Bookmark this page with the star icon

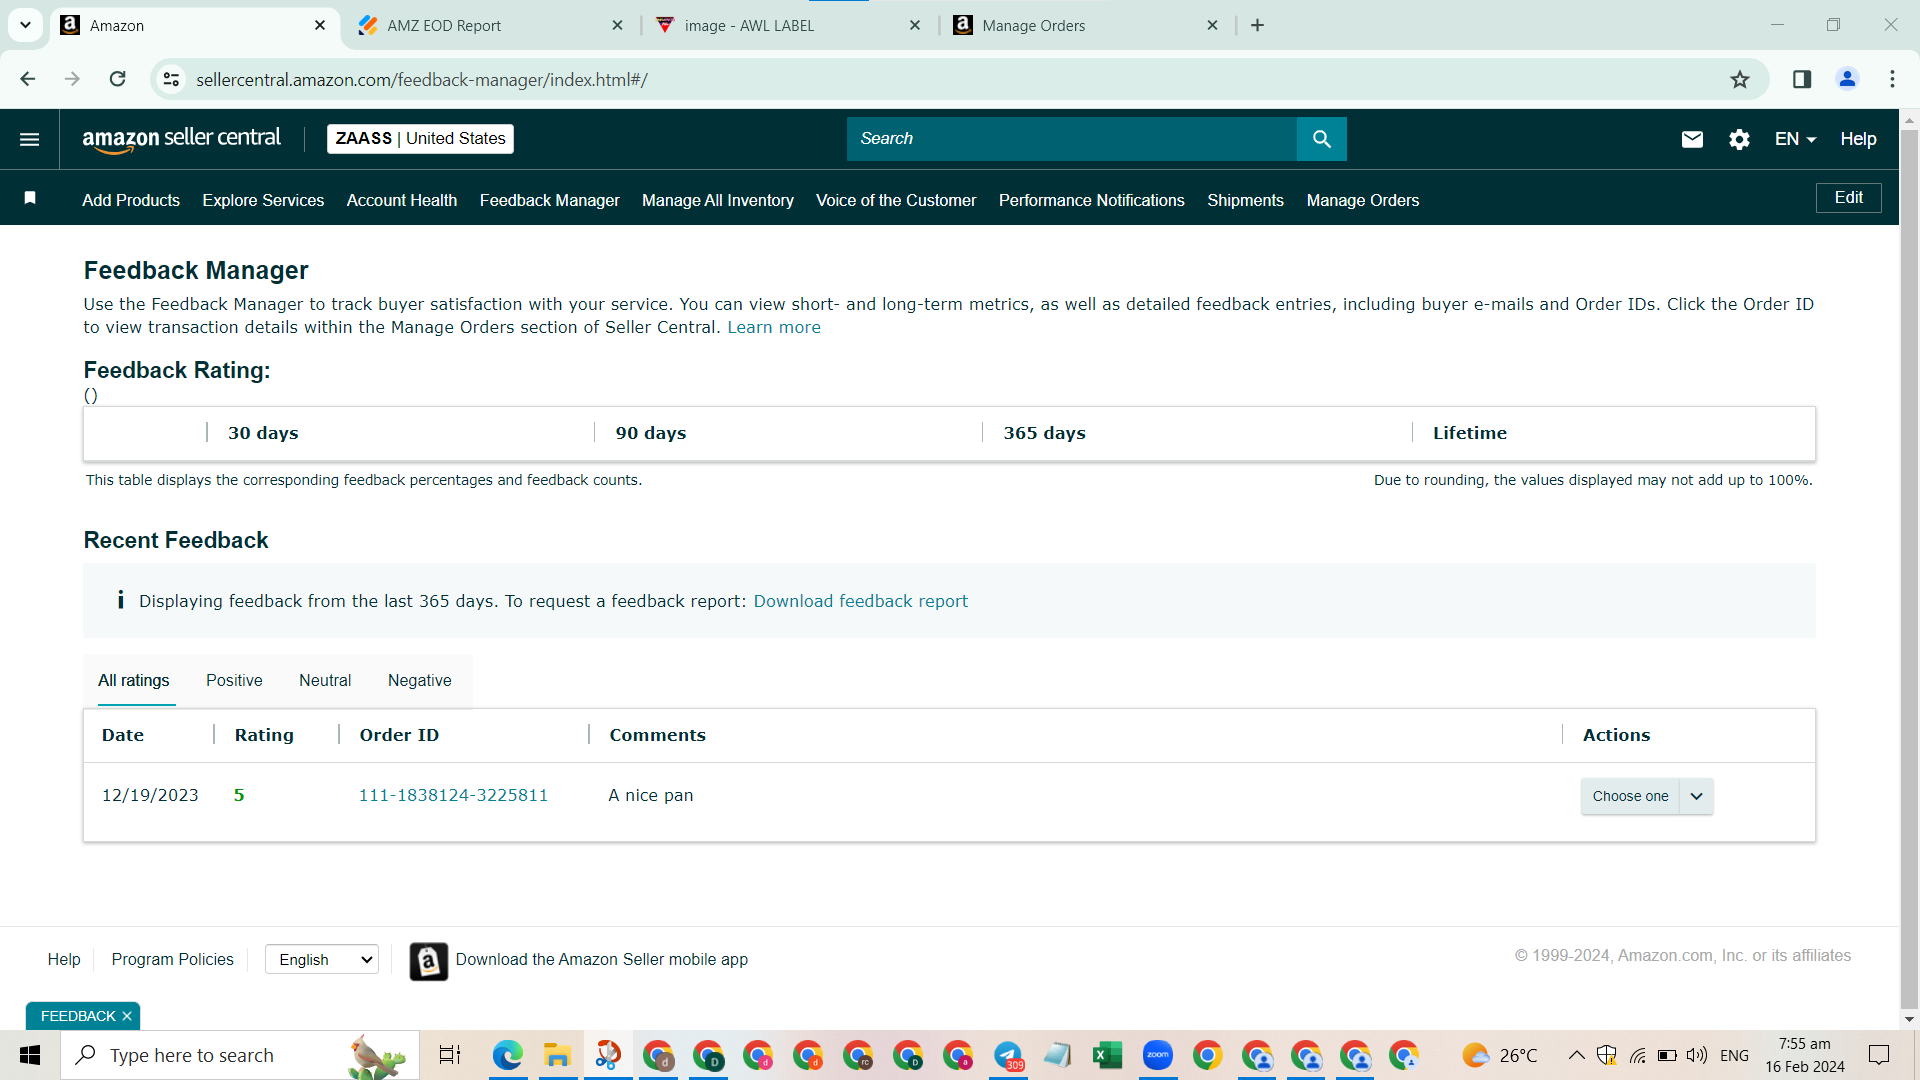click(x=1740, y=79)
